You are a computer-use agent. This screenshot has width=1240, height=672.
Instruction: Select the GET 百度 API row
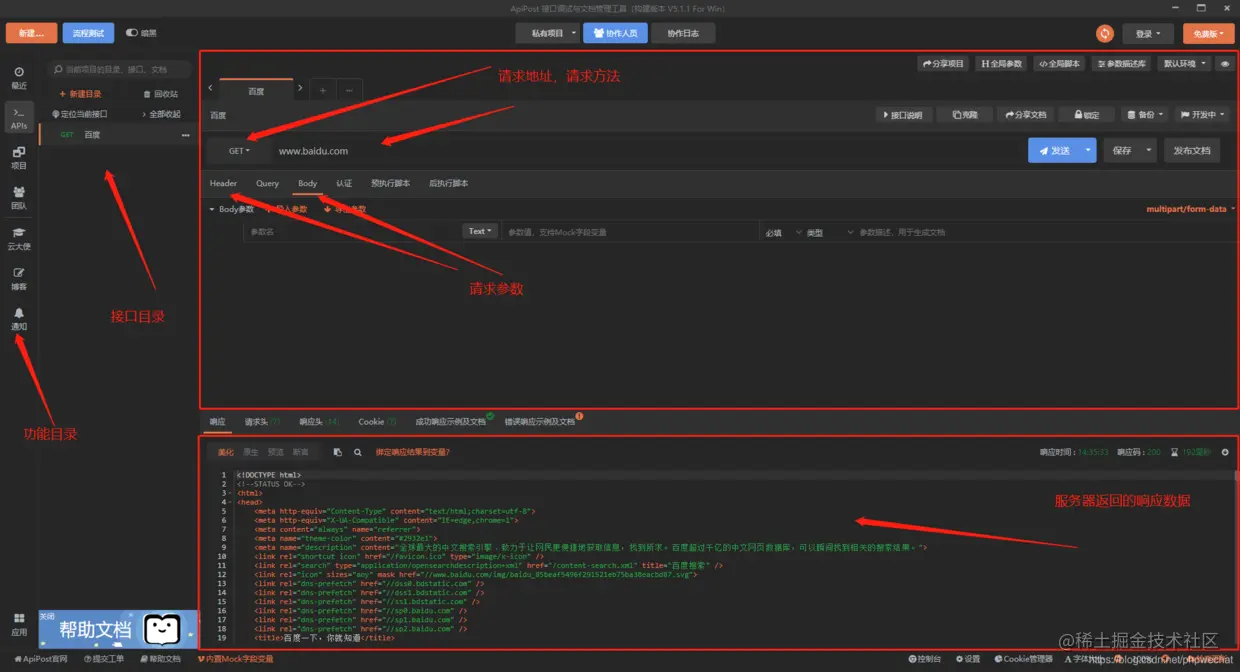coord(117,135)
